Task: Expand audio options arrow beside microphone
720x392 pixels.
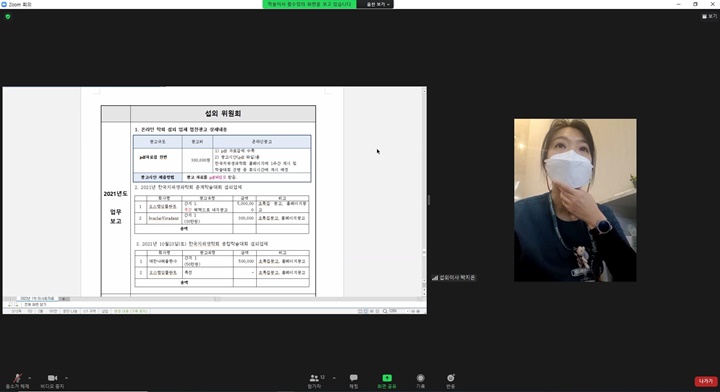Action: pos(30,378)
